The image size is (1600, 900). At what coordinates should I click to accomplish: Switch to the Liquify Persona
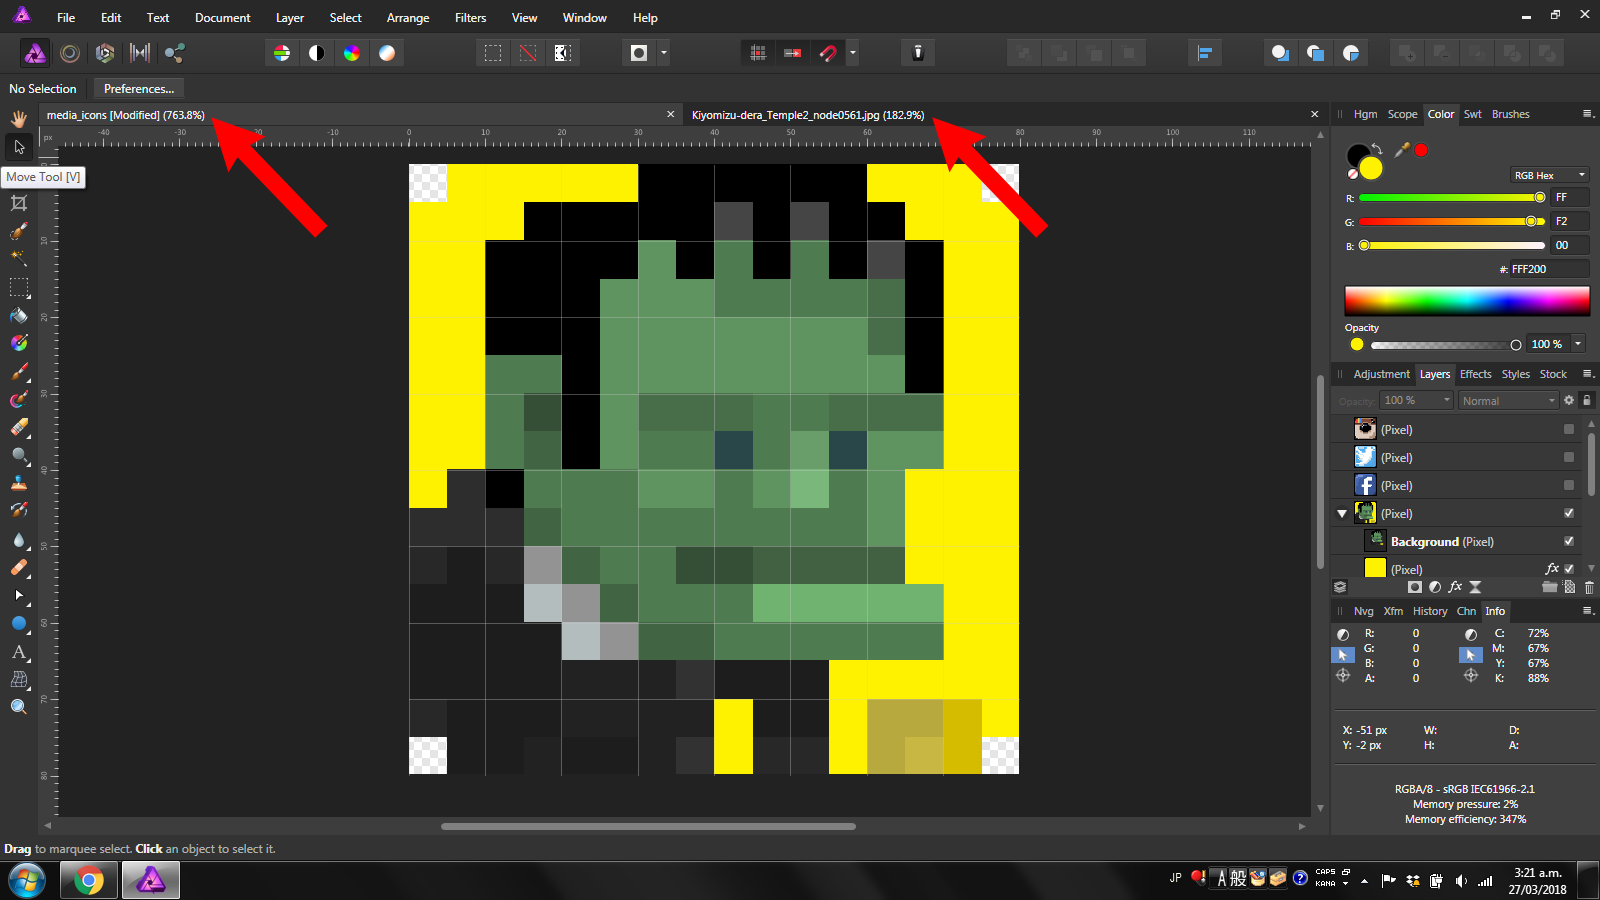[x=70, y=53]
